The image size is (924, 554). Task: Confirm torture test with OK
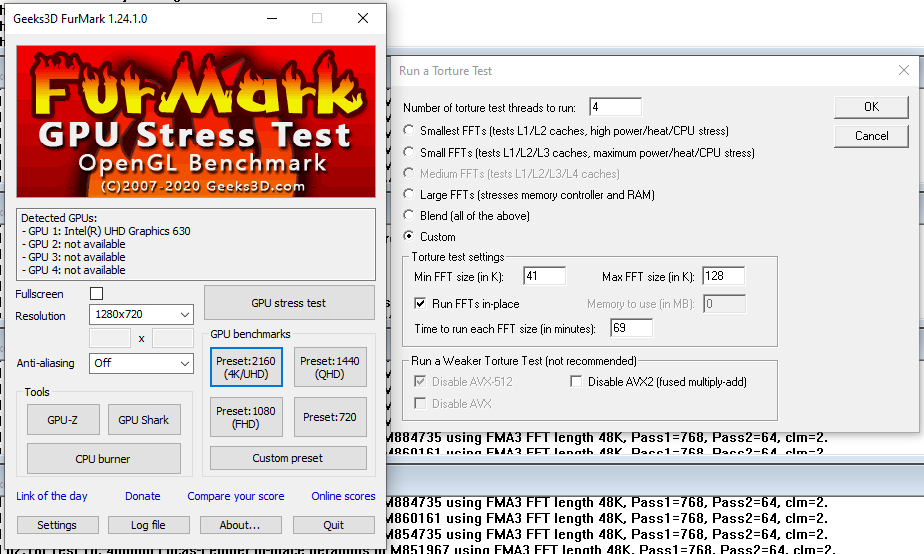click(871, 107)
